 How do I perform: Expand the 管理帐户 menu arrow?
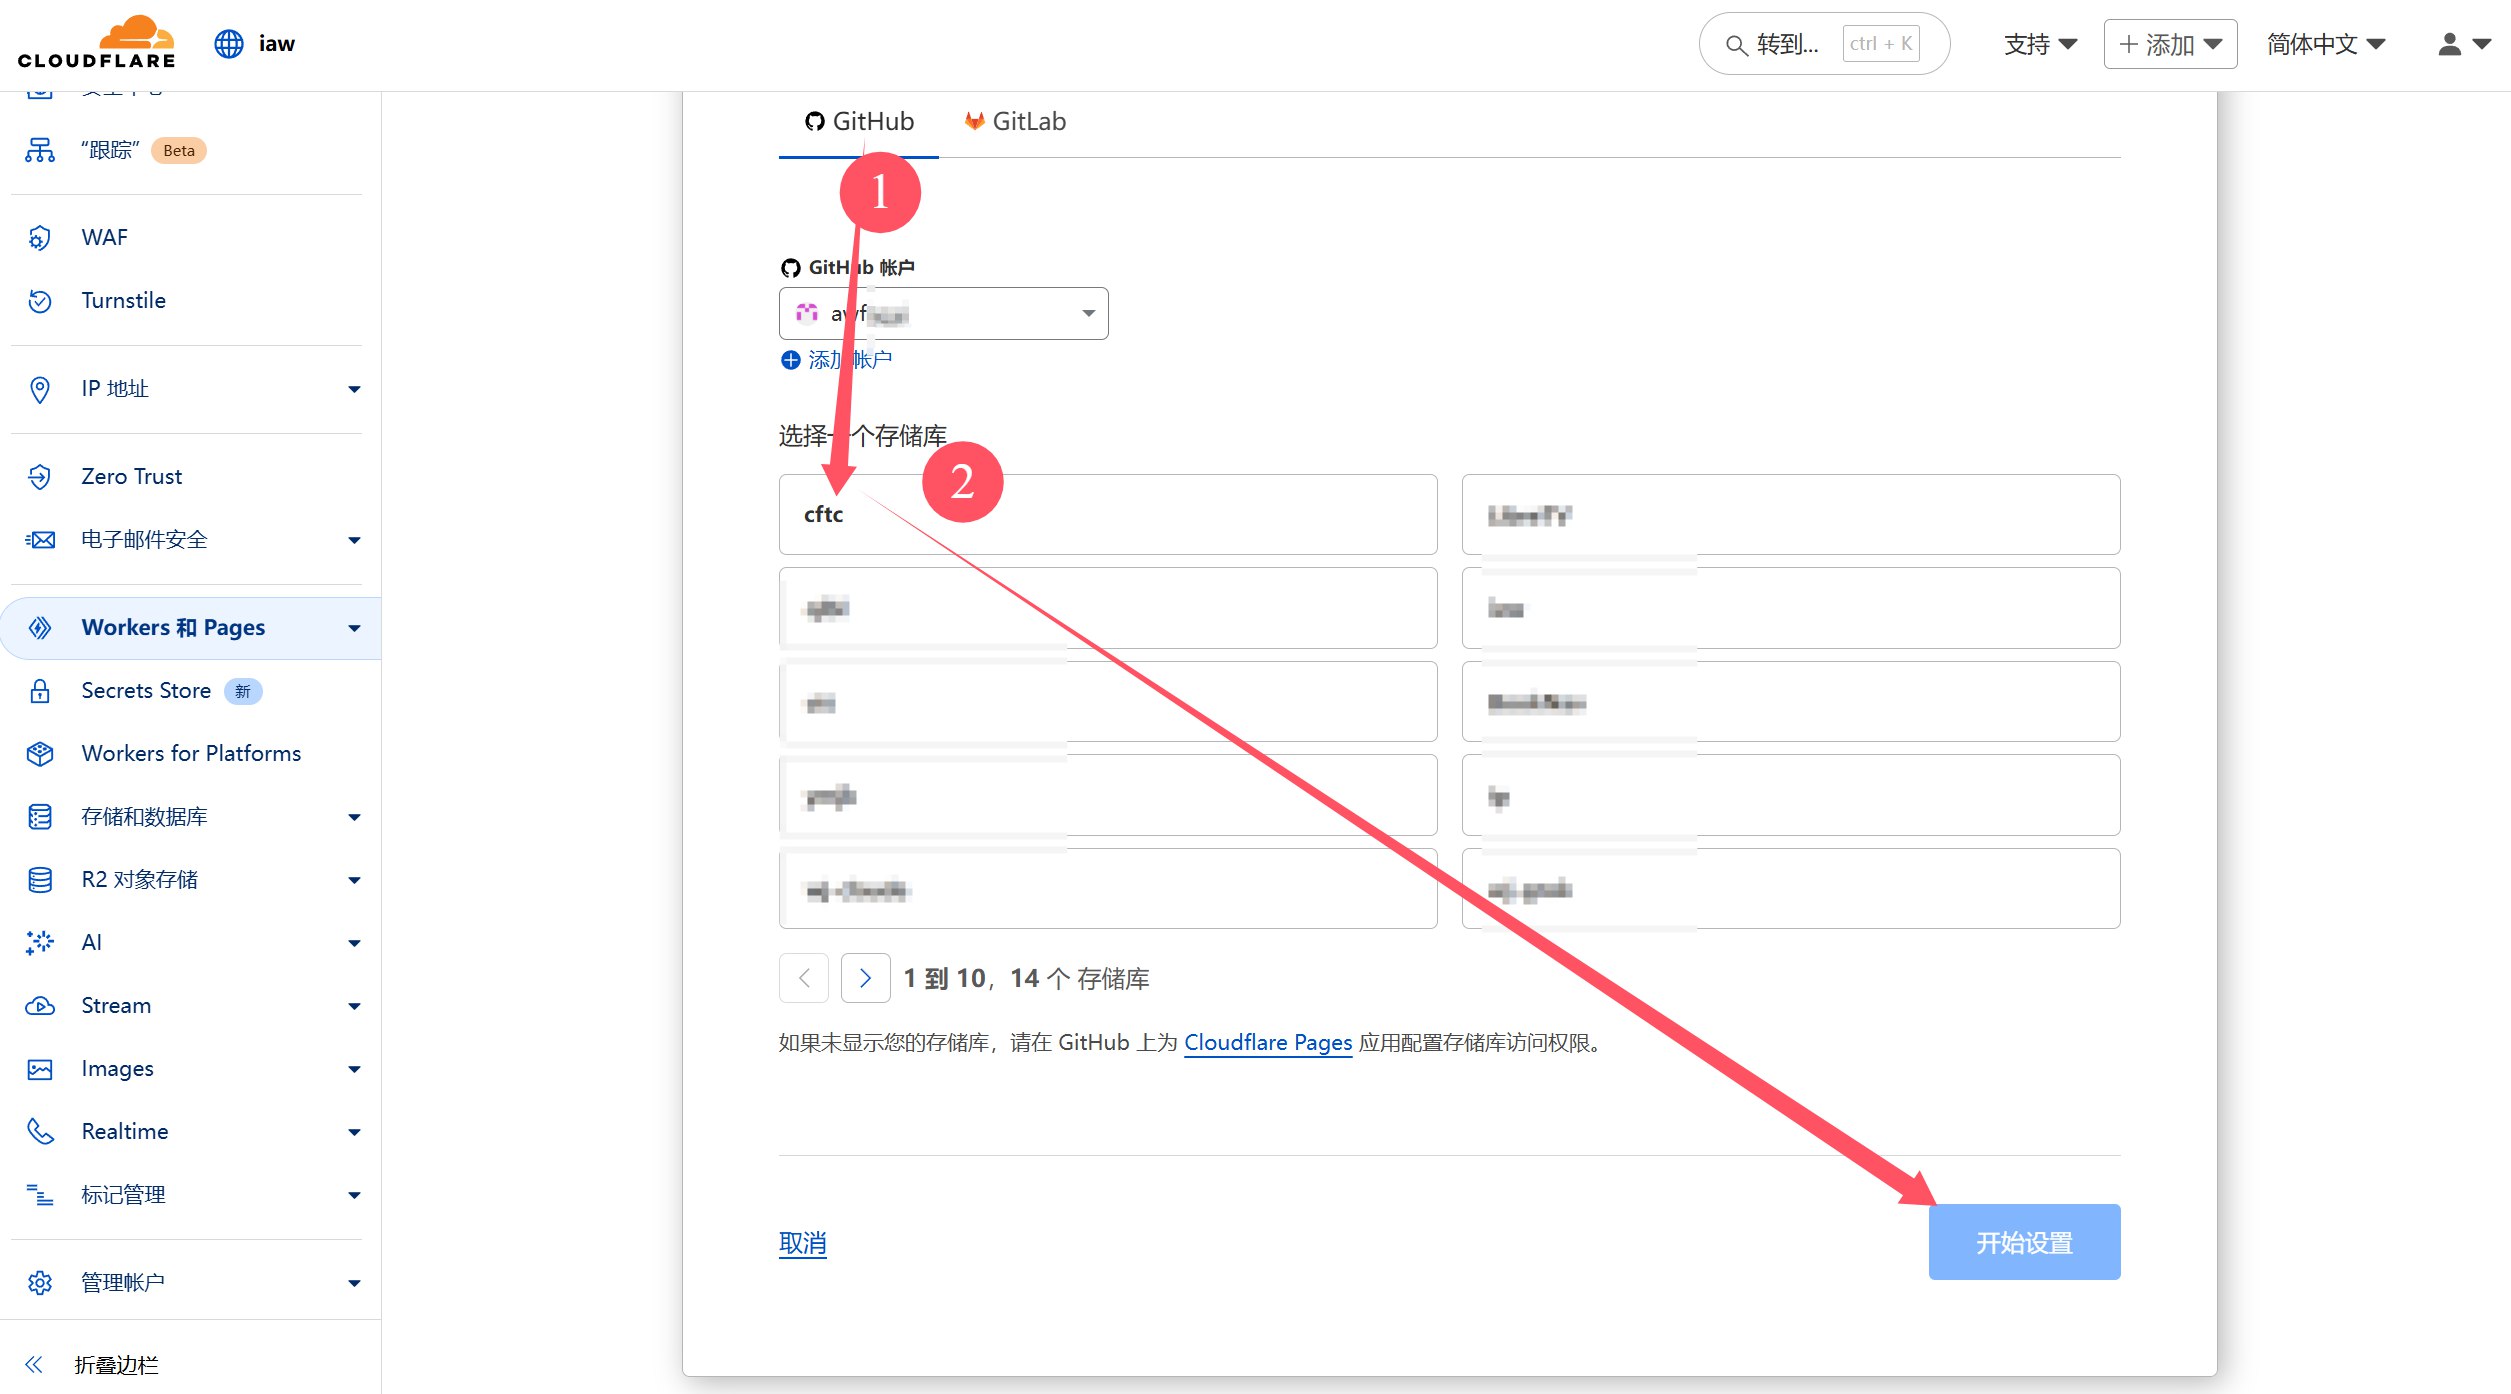pyautogui.click(x=354, y=1283)
